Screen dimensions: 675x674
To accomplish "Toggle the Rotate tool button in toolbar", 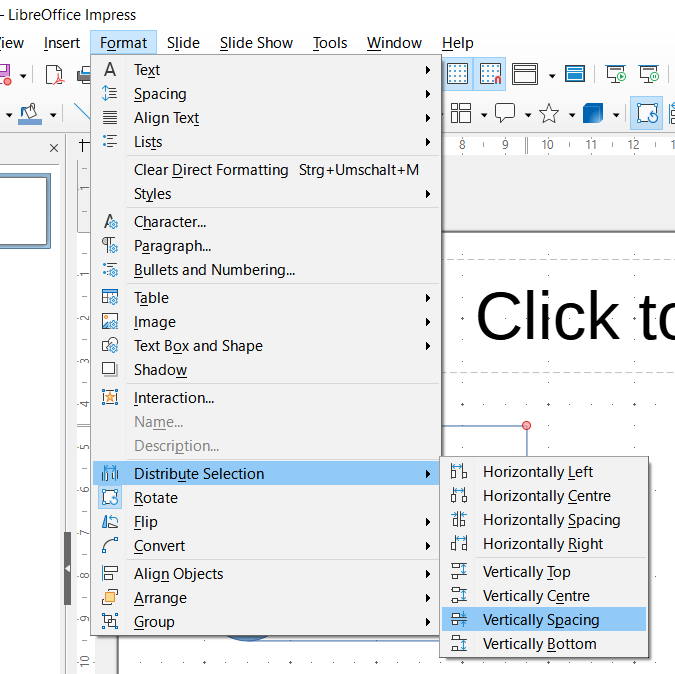I will point(648,114).
